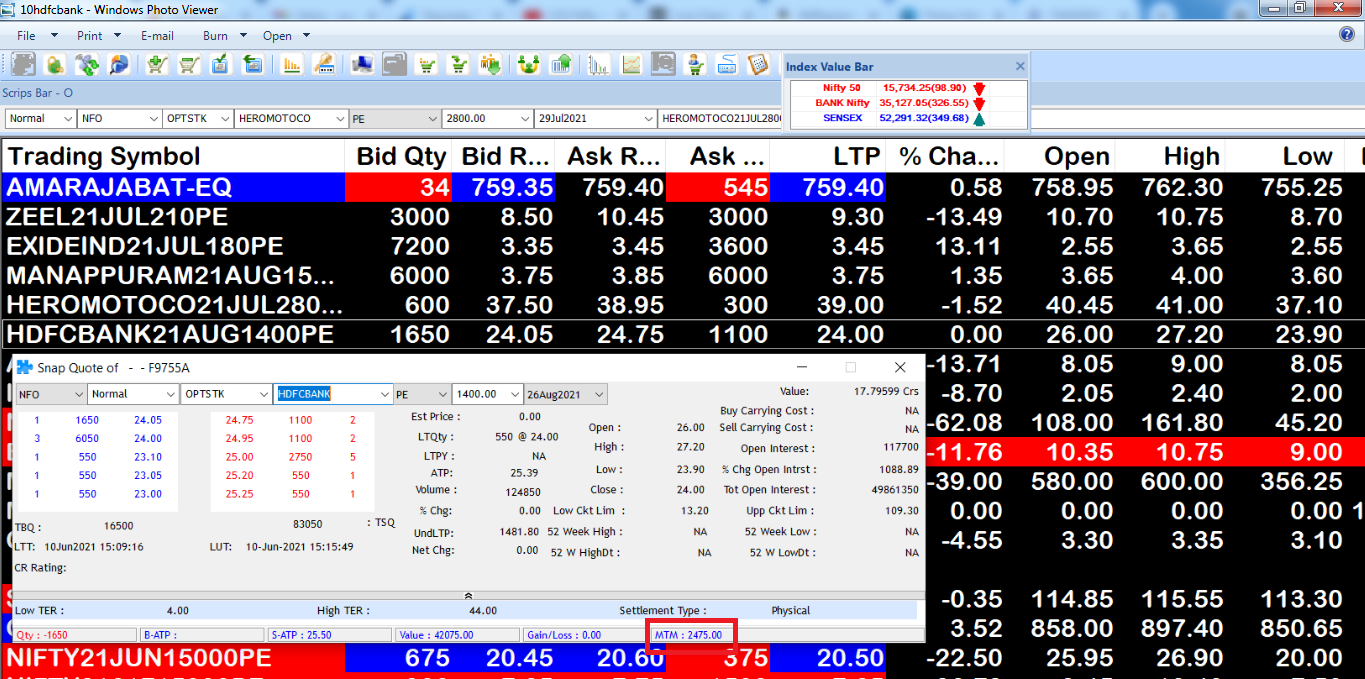This screenshot has width=1365, height=679.
Task: Select the HDFCBANK21AUG1400PE row
Action: pos(683,334)
